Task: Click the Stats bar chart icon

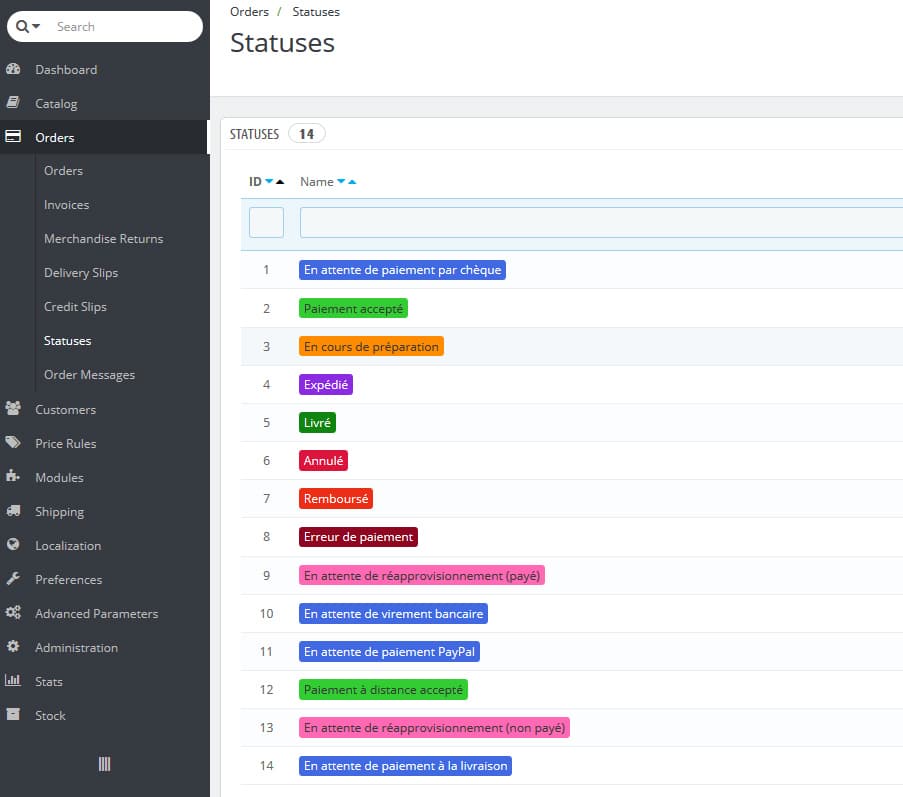Action: tap(13, 682)
